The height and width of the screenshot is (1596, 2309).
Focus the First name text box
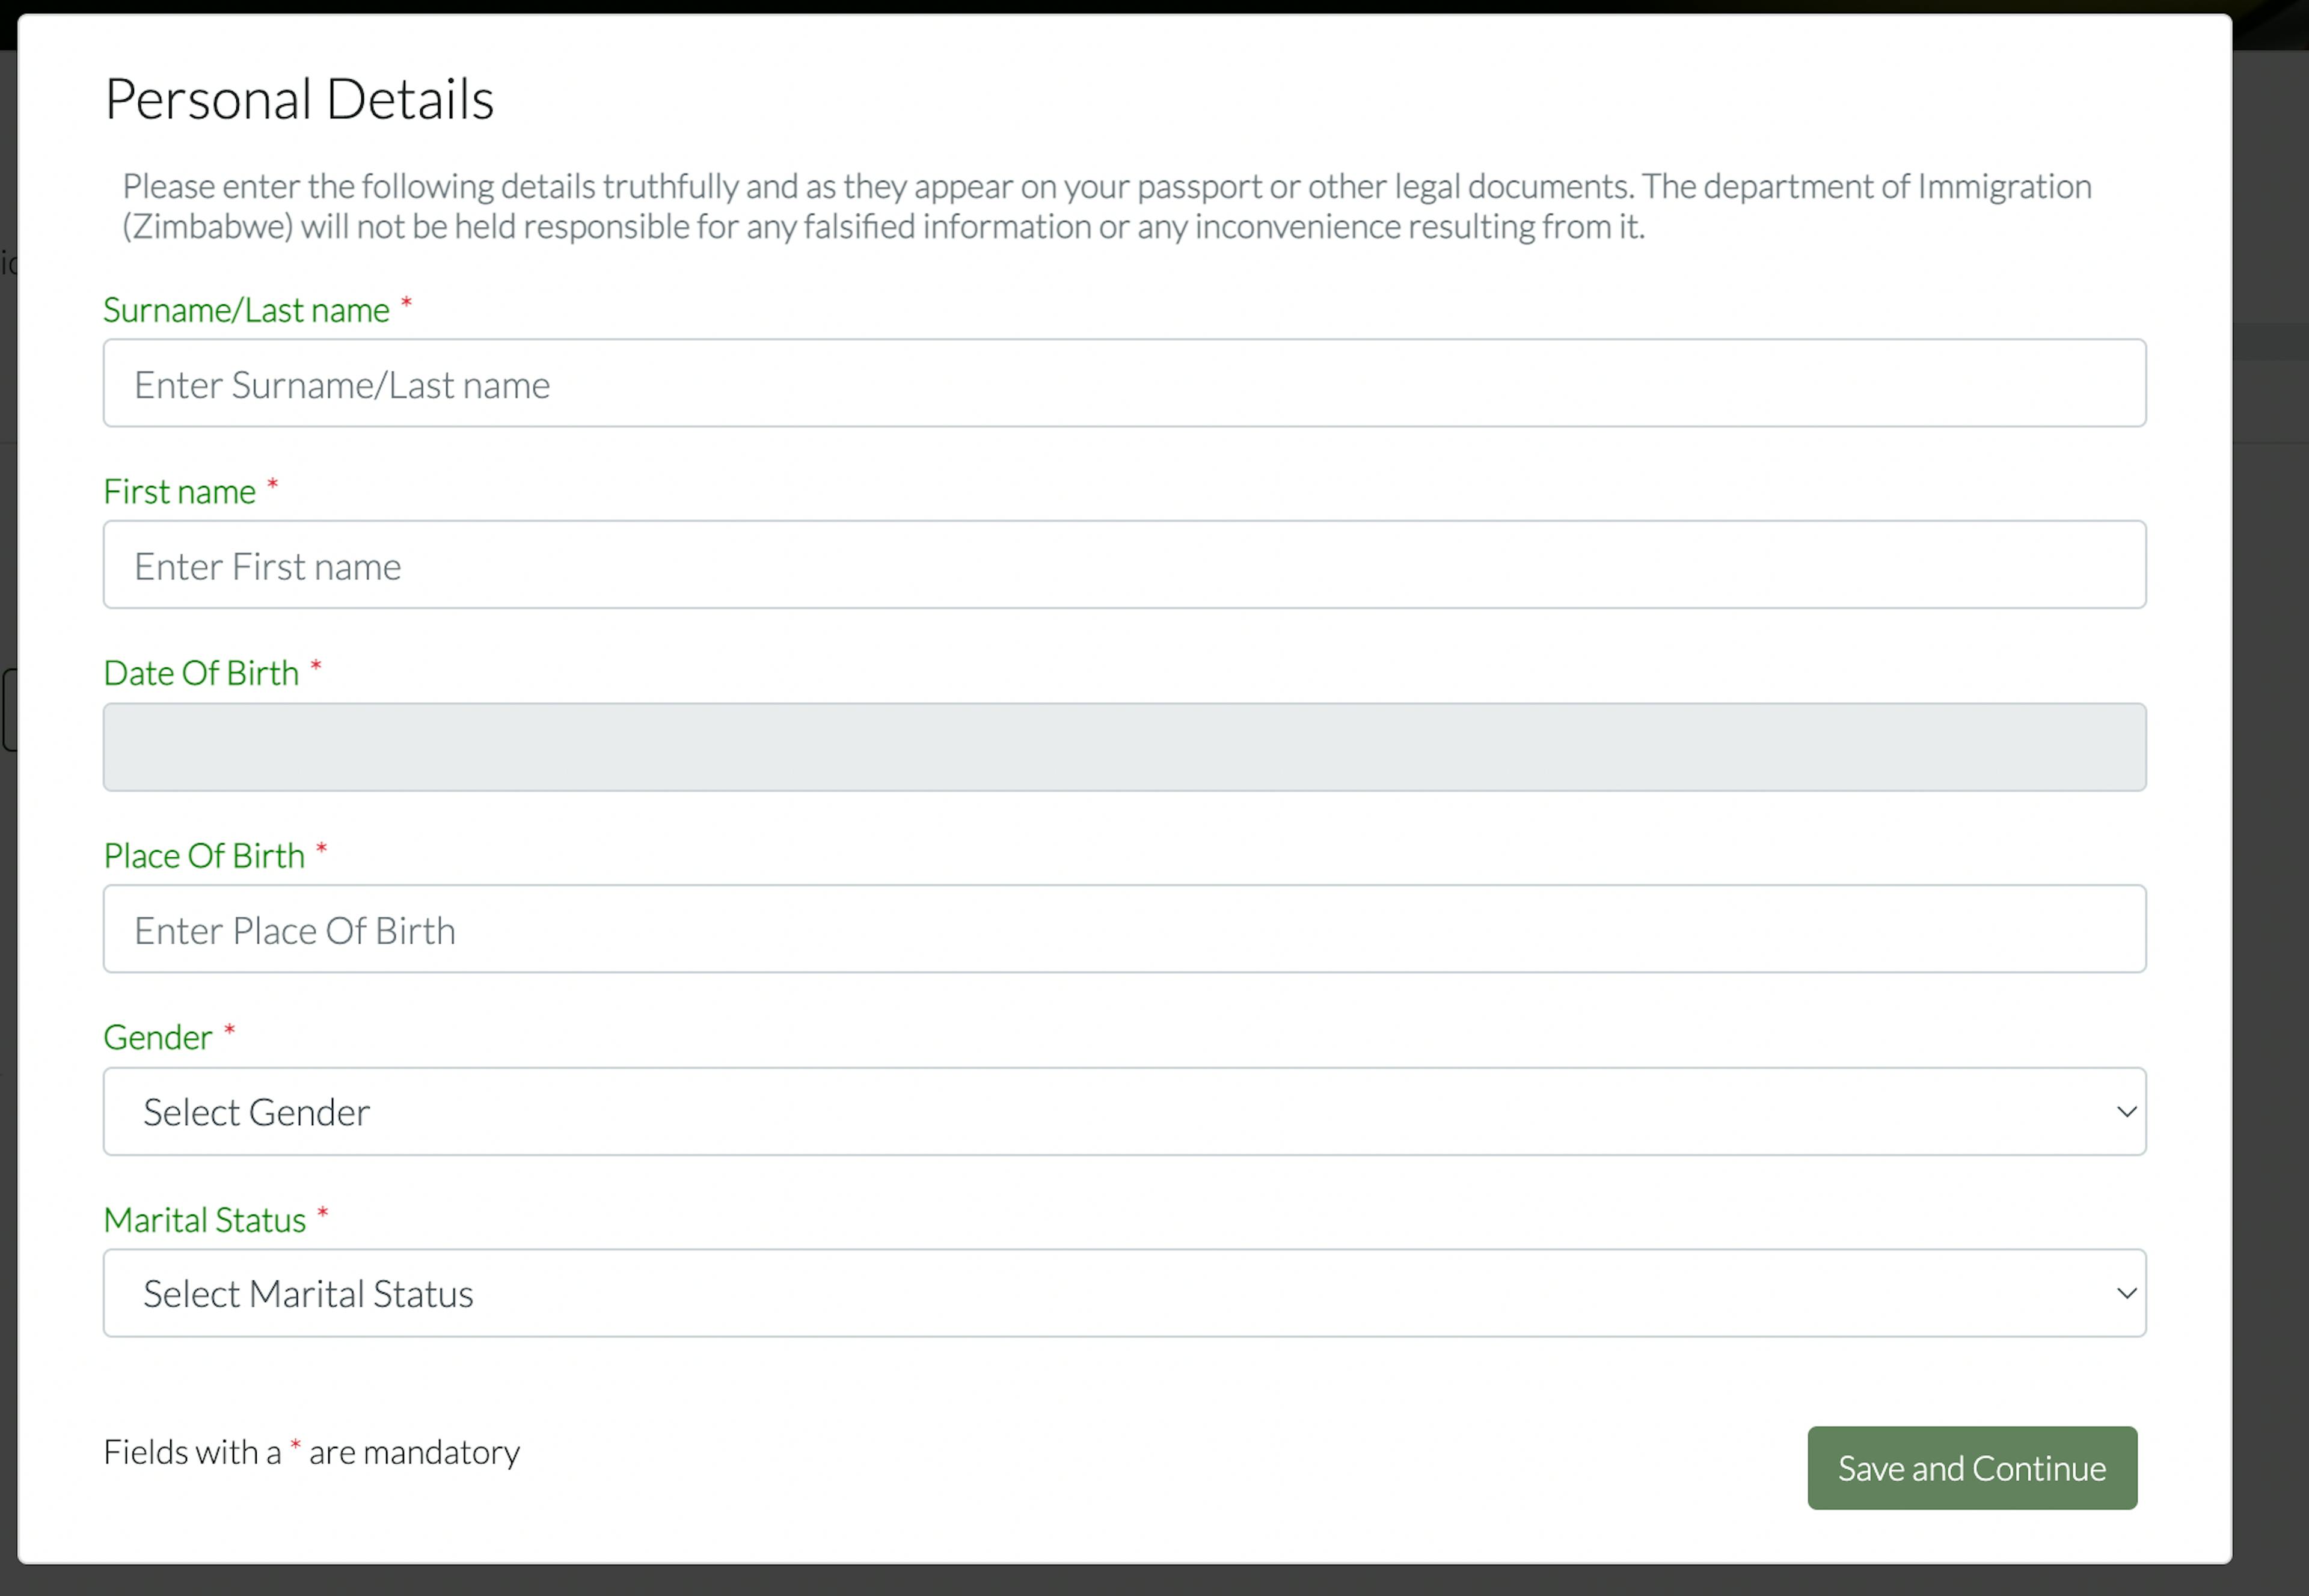[1124, 564]
